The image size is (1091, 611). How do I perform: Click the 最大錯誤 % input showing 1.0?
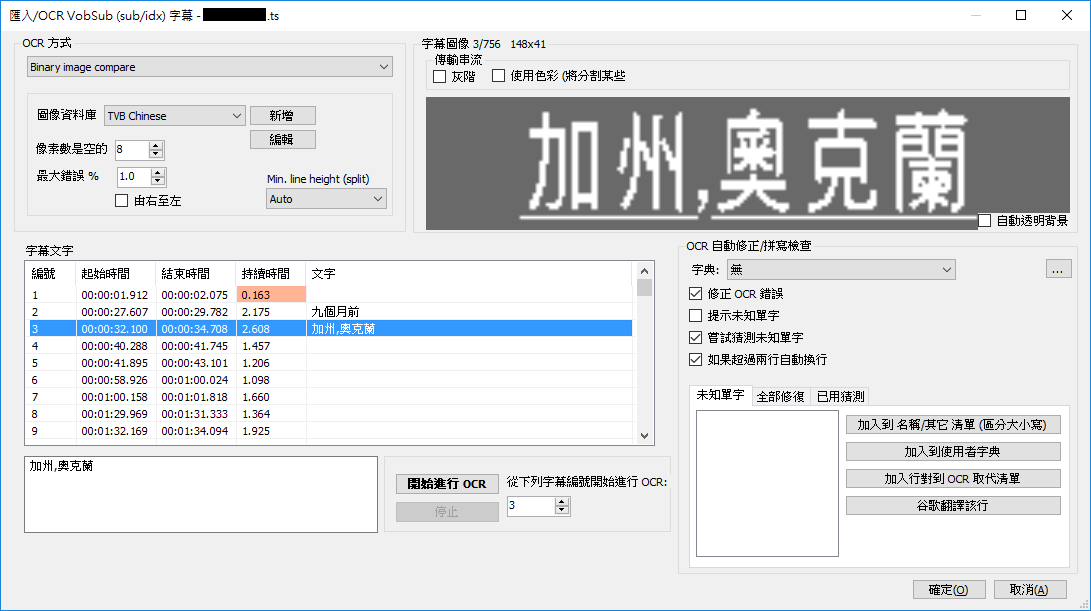pyautogui.click(x=134, y=177)
